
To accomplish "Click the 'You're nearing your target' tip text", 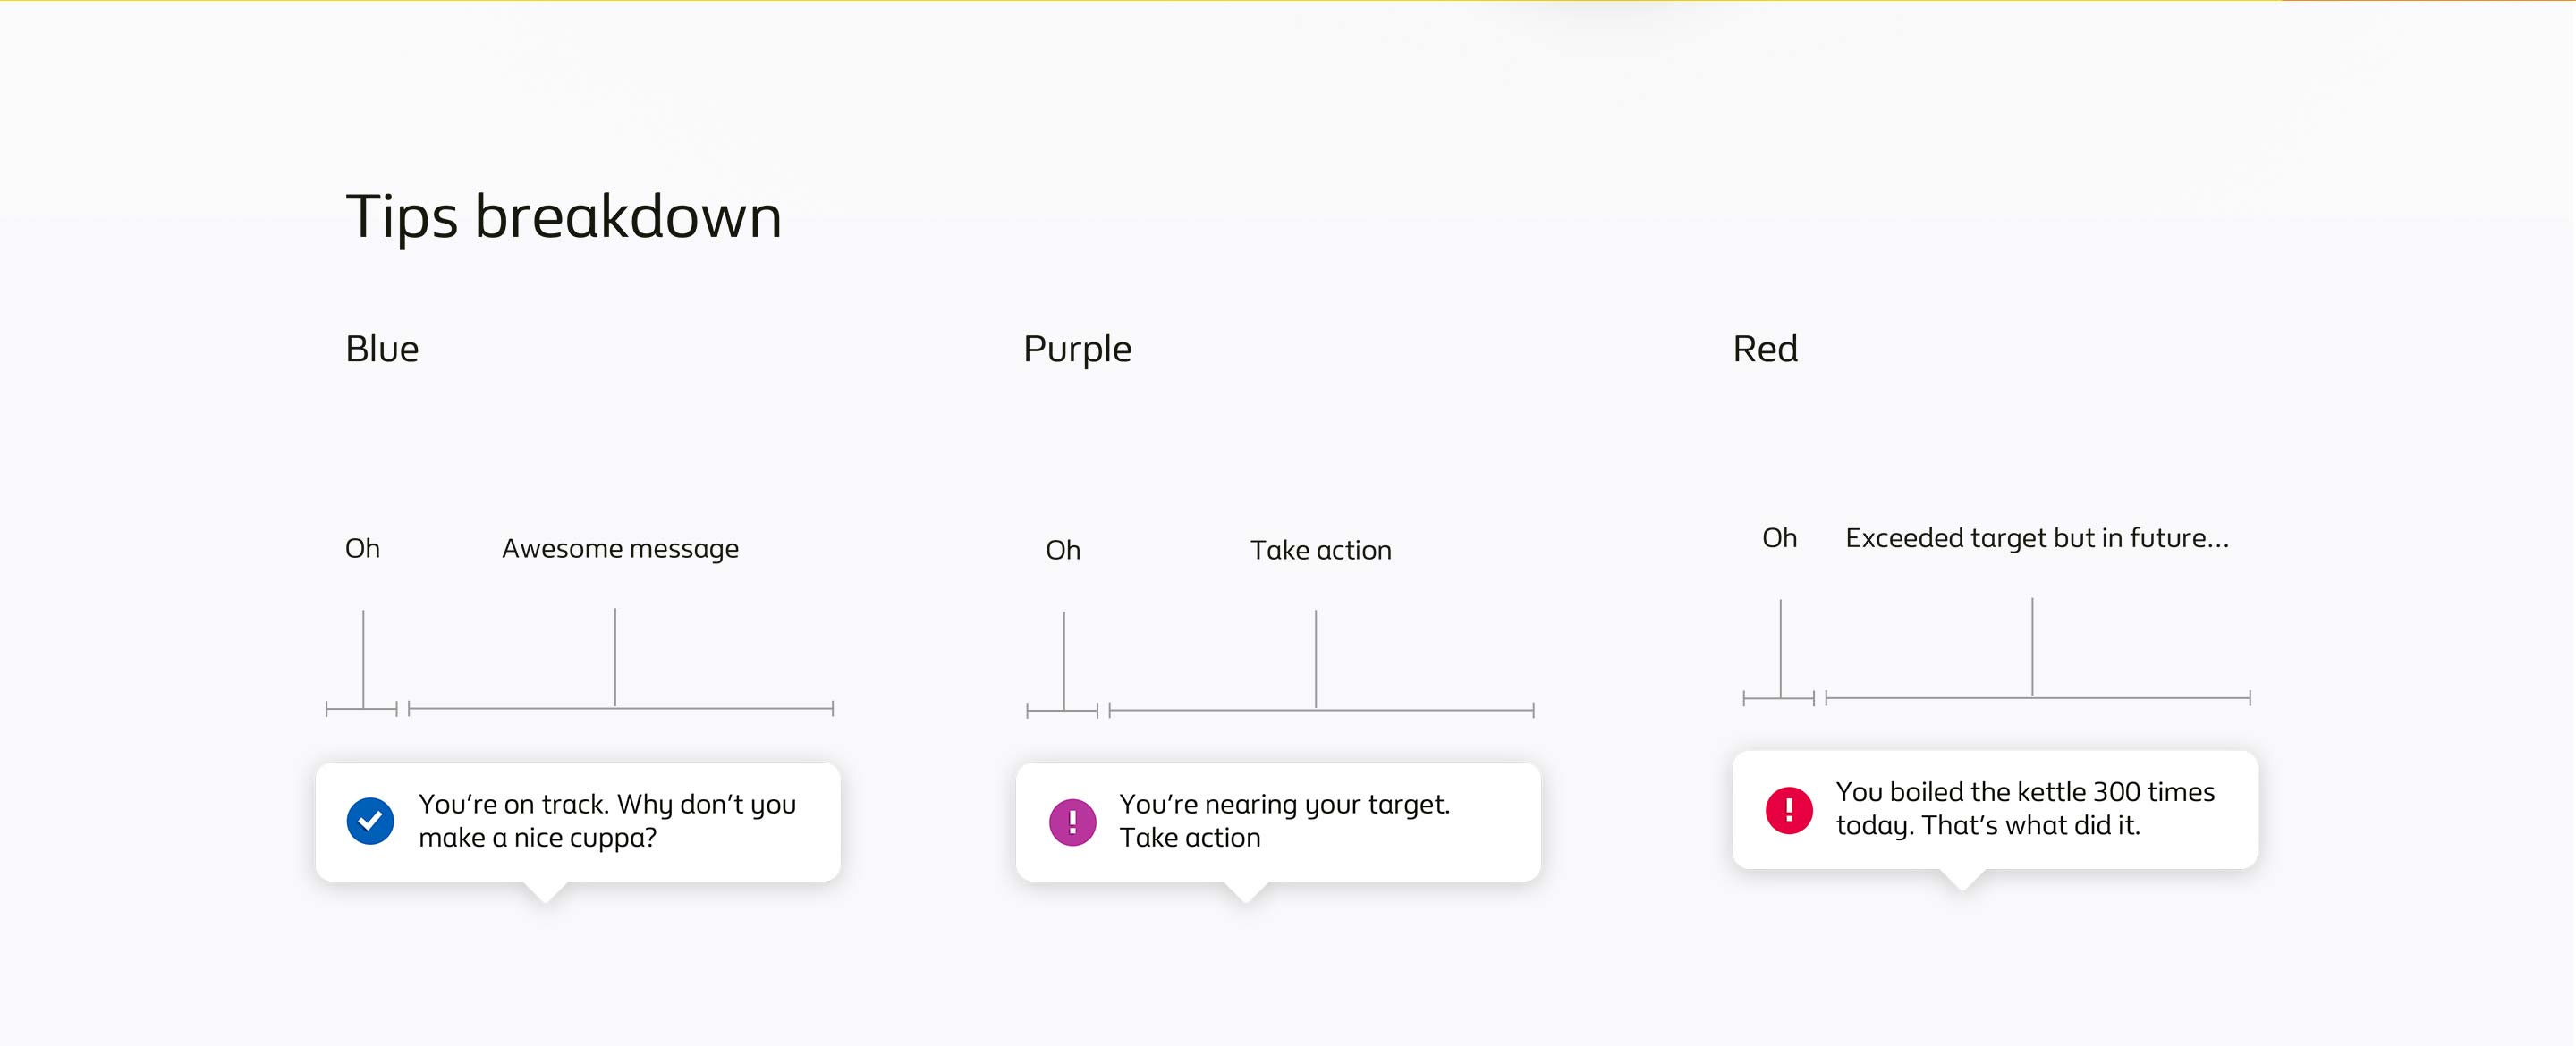I will click(x=1284, y=821).
